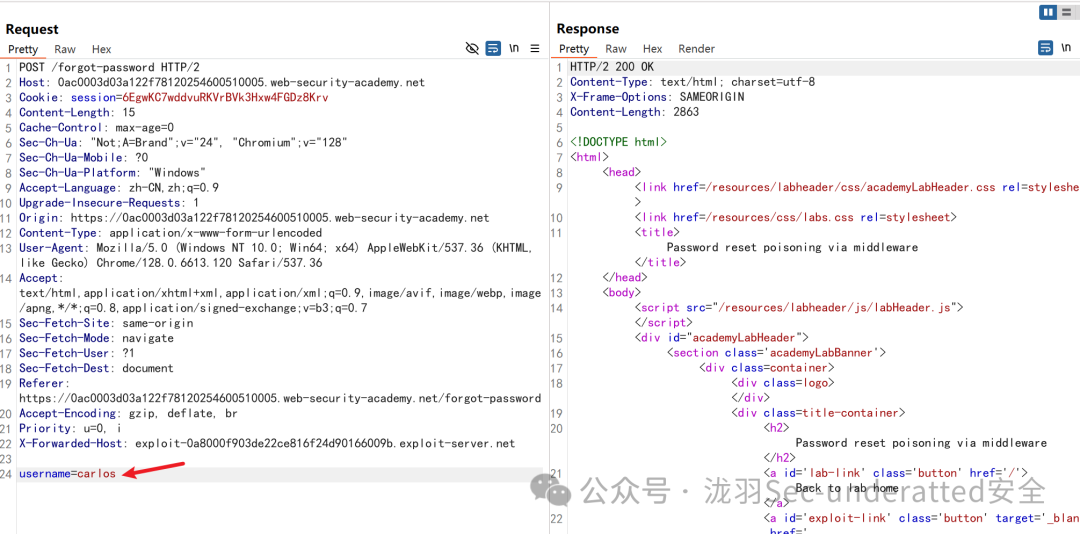Click the Sec-Ch-Ua-Mobile: ?0 header
Viewport: 1080px width, 534px height.
(83, 158)
